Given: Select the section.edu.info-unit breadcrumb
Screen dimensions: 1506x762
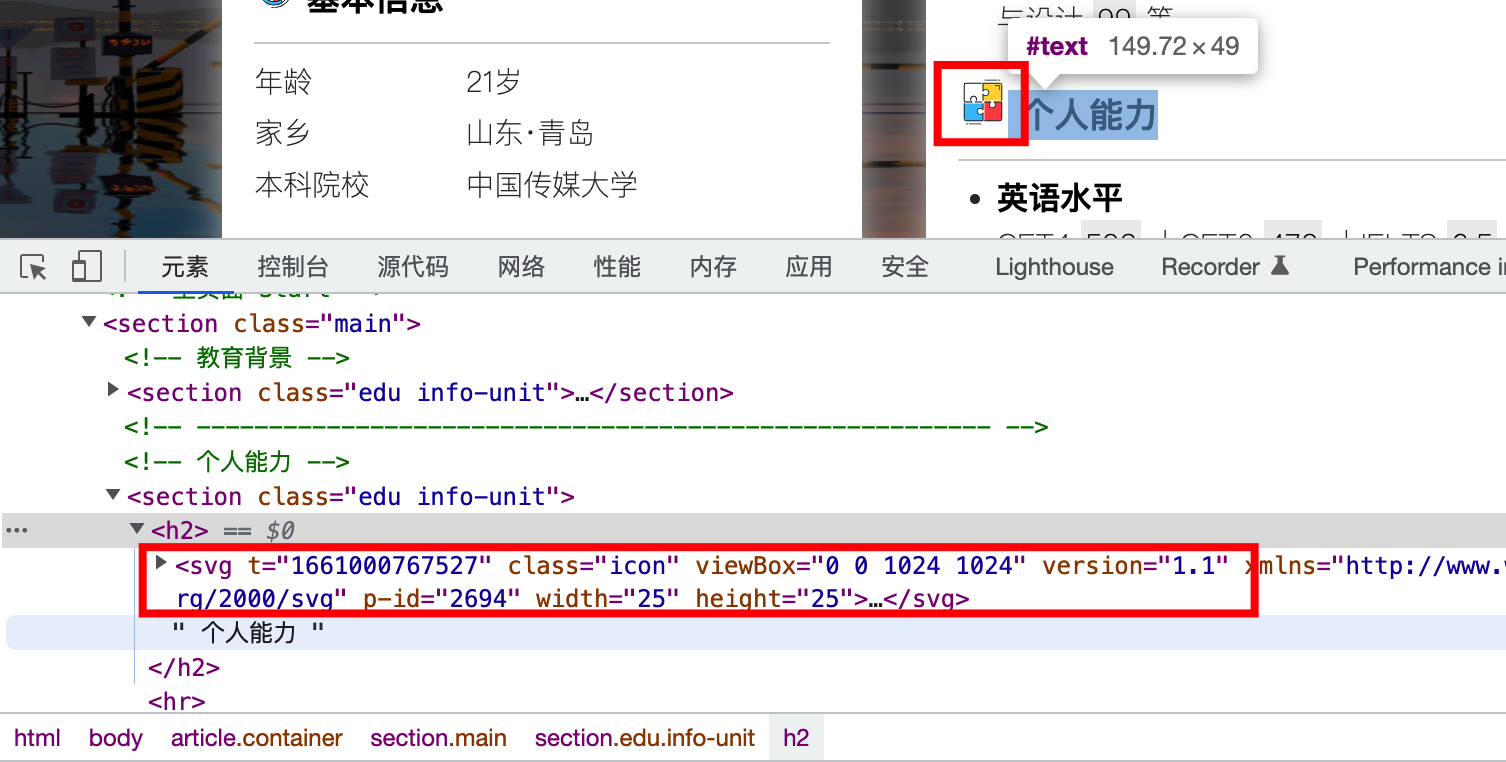Looking at the screenshot, I should (644, 738).
